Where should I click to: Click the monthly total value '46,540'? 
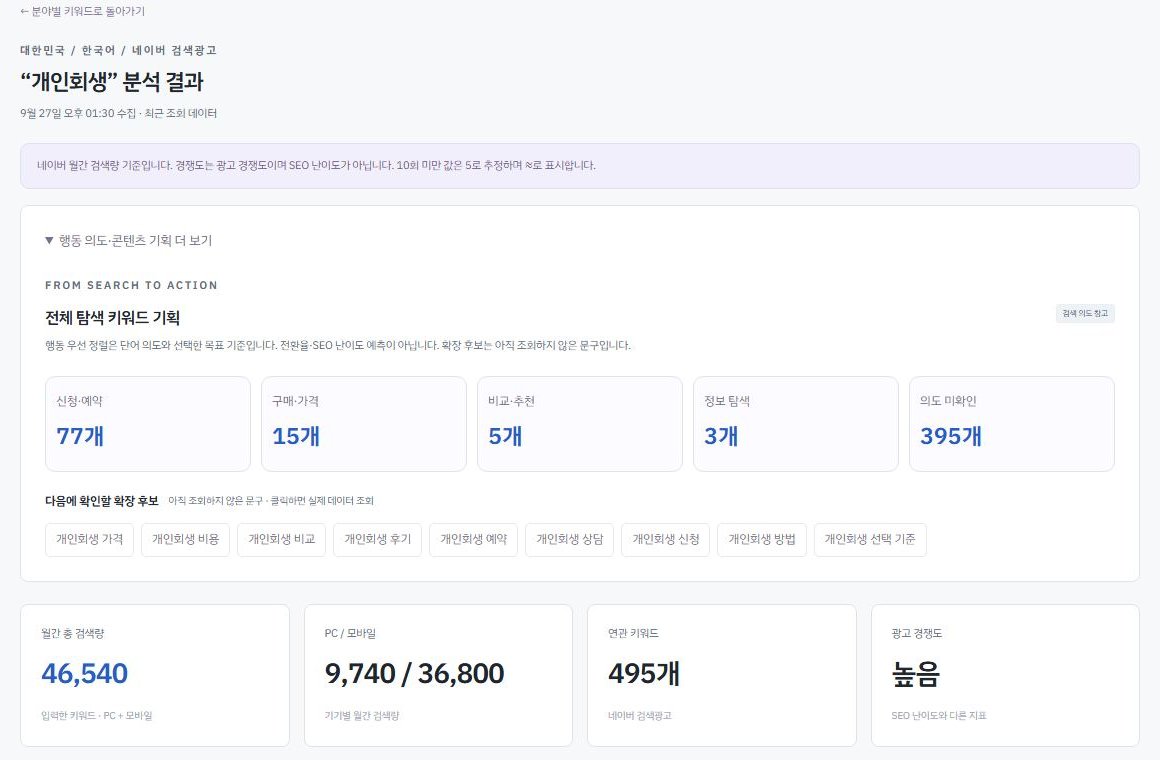[84, 673]
